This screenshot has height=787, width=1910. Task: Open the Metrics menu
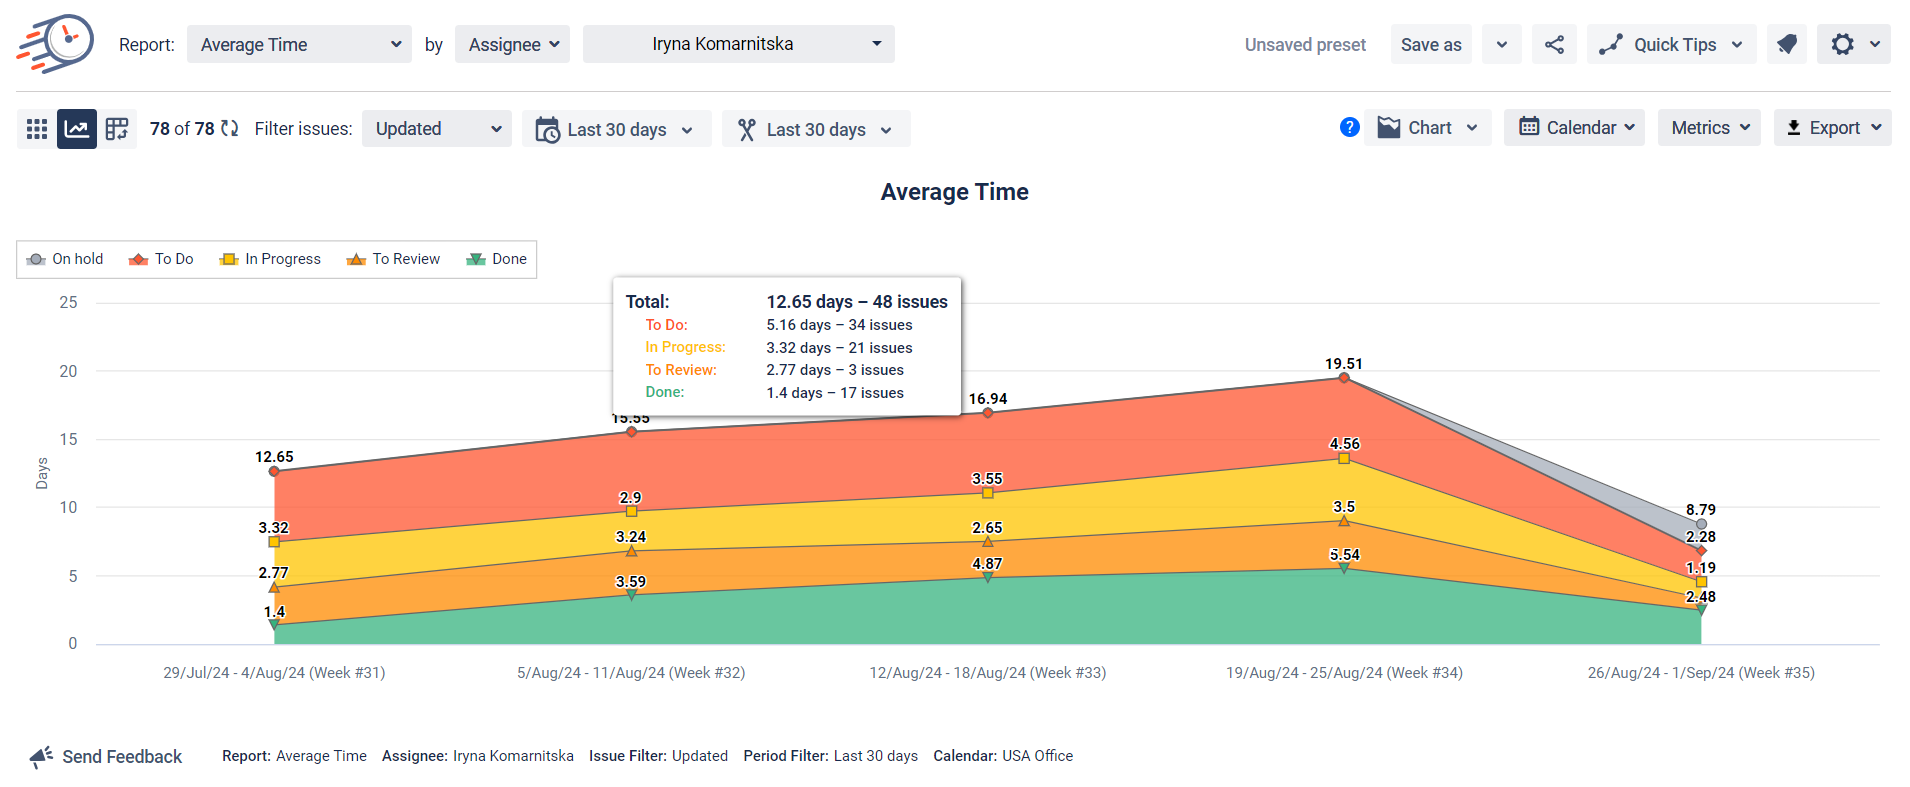[1709, 128]
